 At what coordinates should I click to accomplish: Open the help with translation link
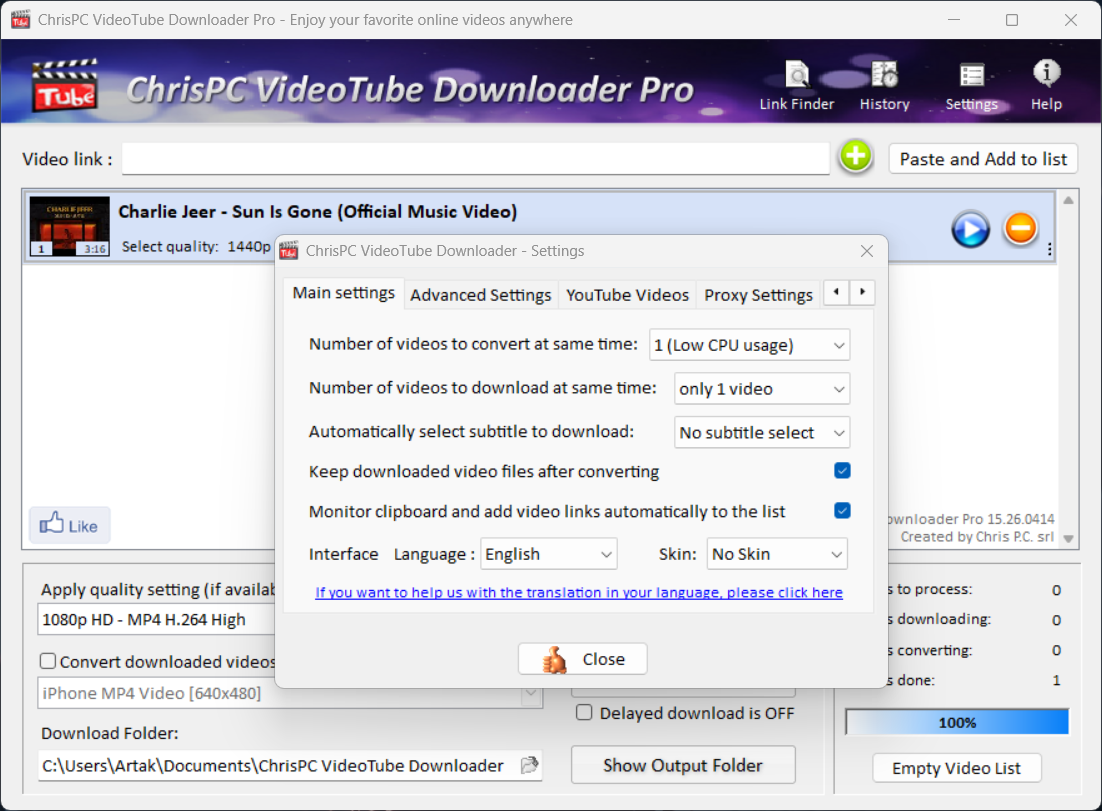click(x=579, y=592)
